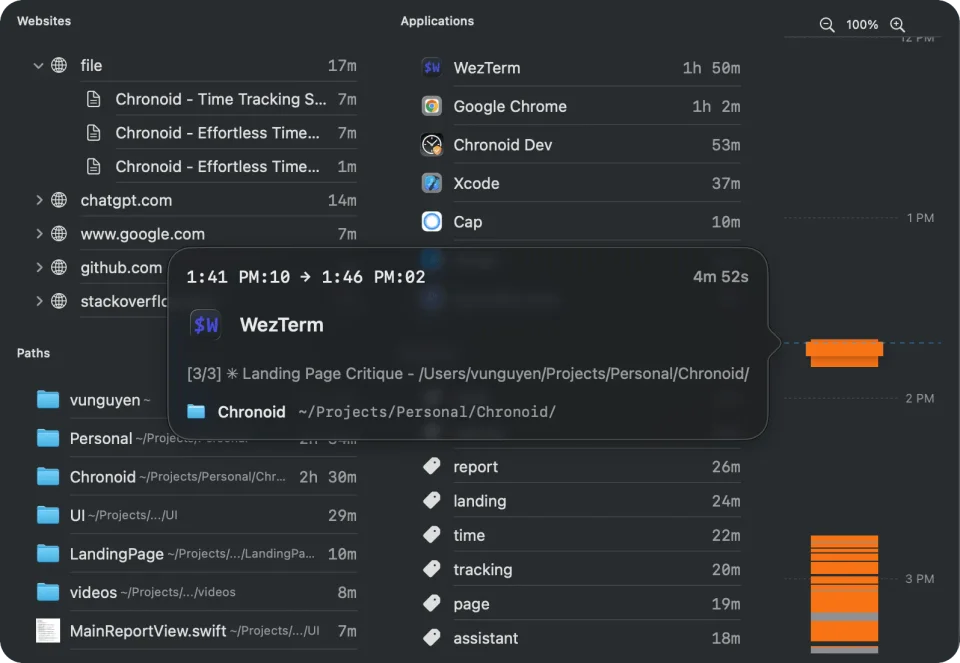Click the zoom in magnifier icon

898,24
